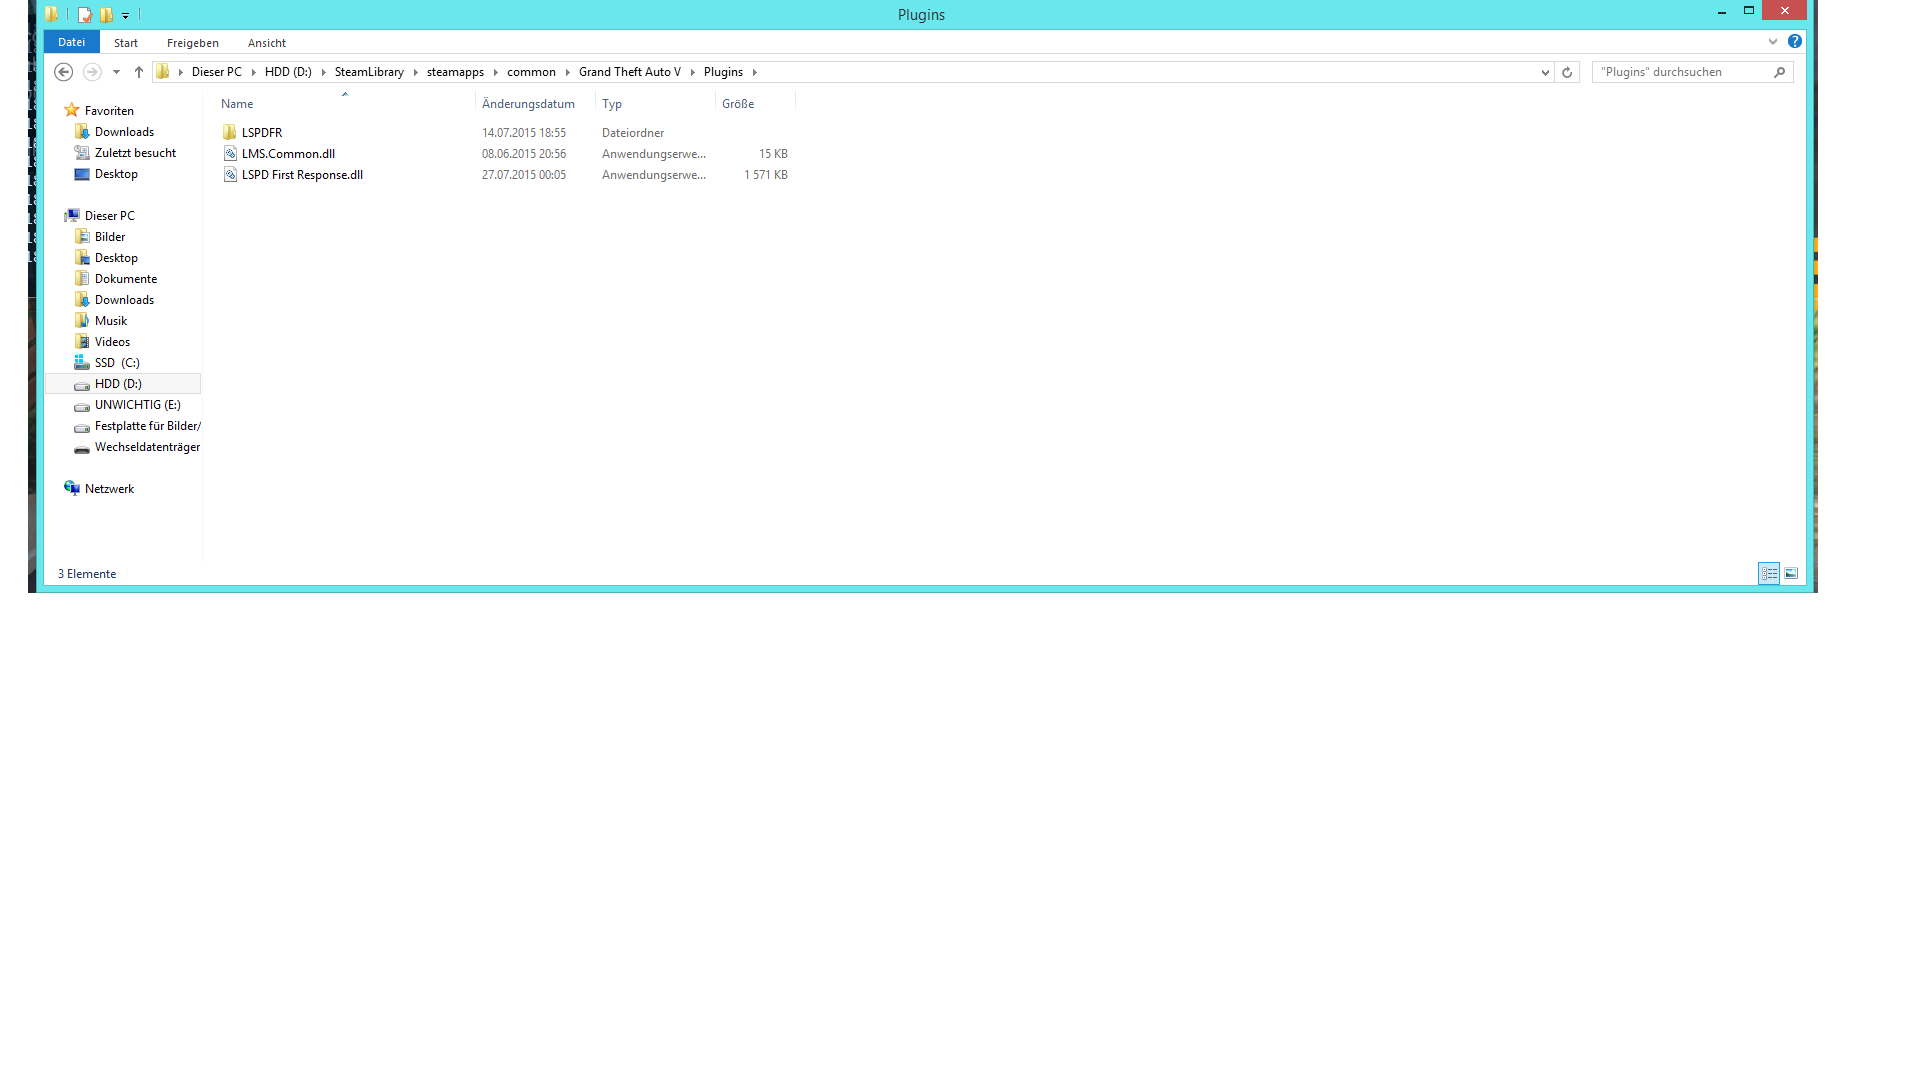Viewport: 1920px width, 1080px height.
Task: Switch to Details view layout
Action: (x=1769, y=574)
